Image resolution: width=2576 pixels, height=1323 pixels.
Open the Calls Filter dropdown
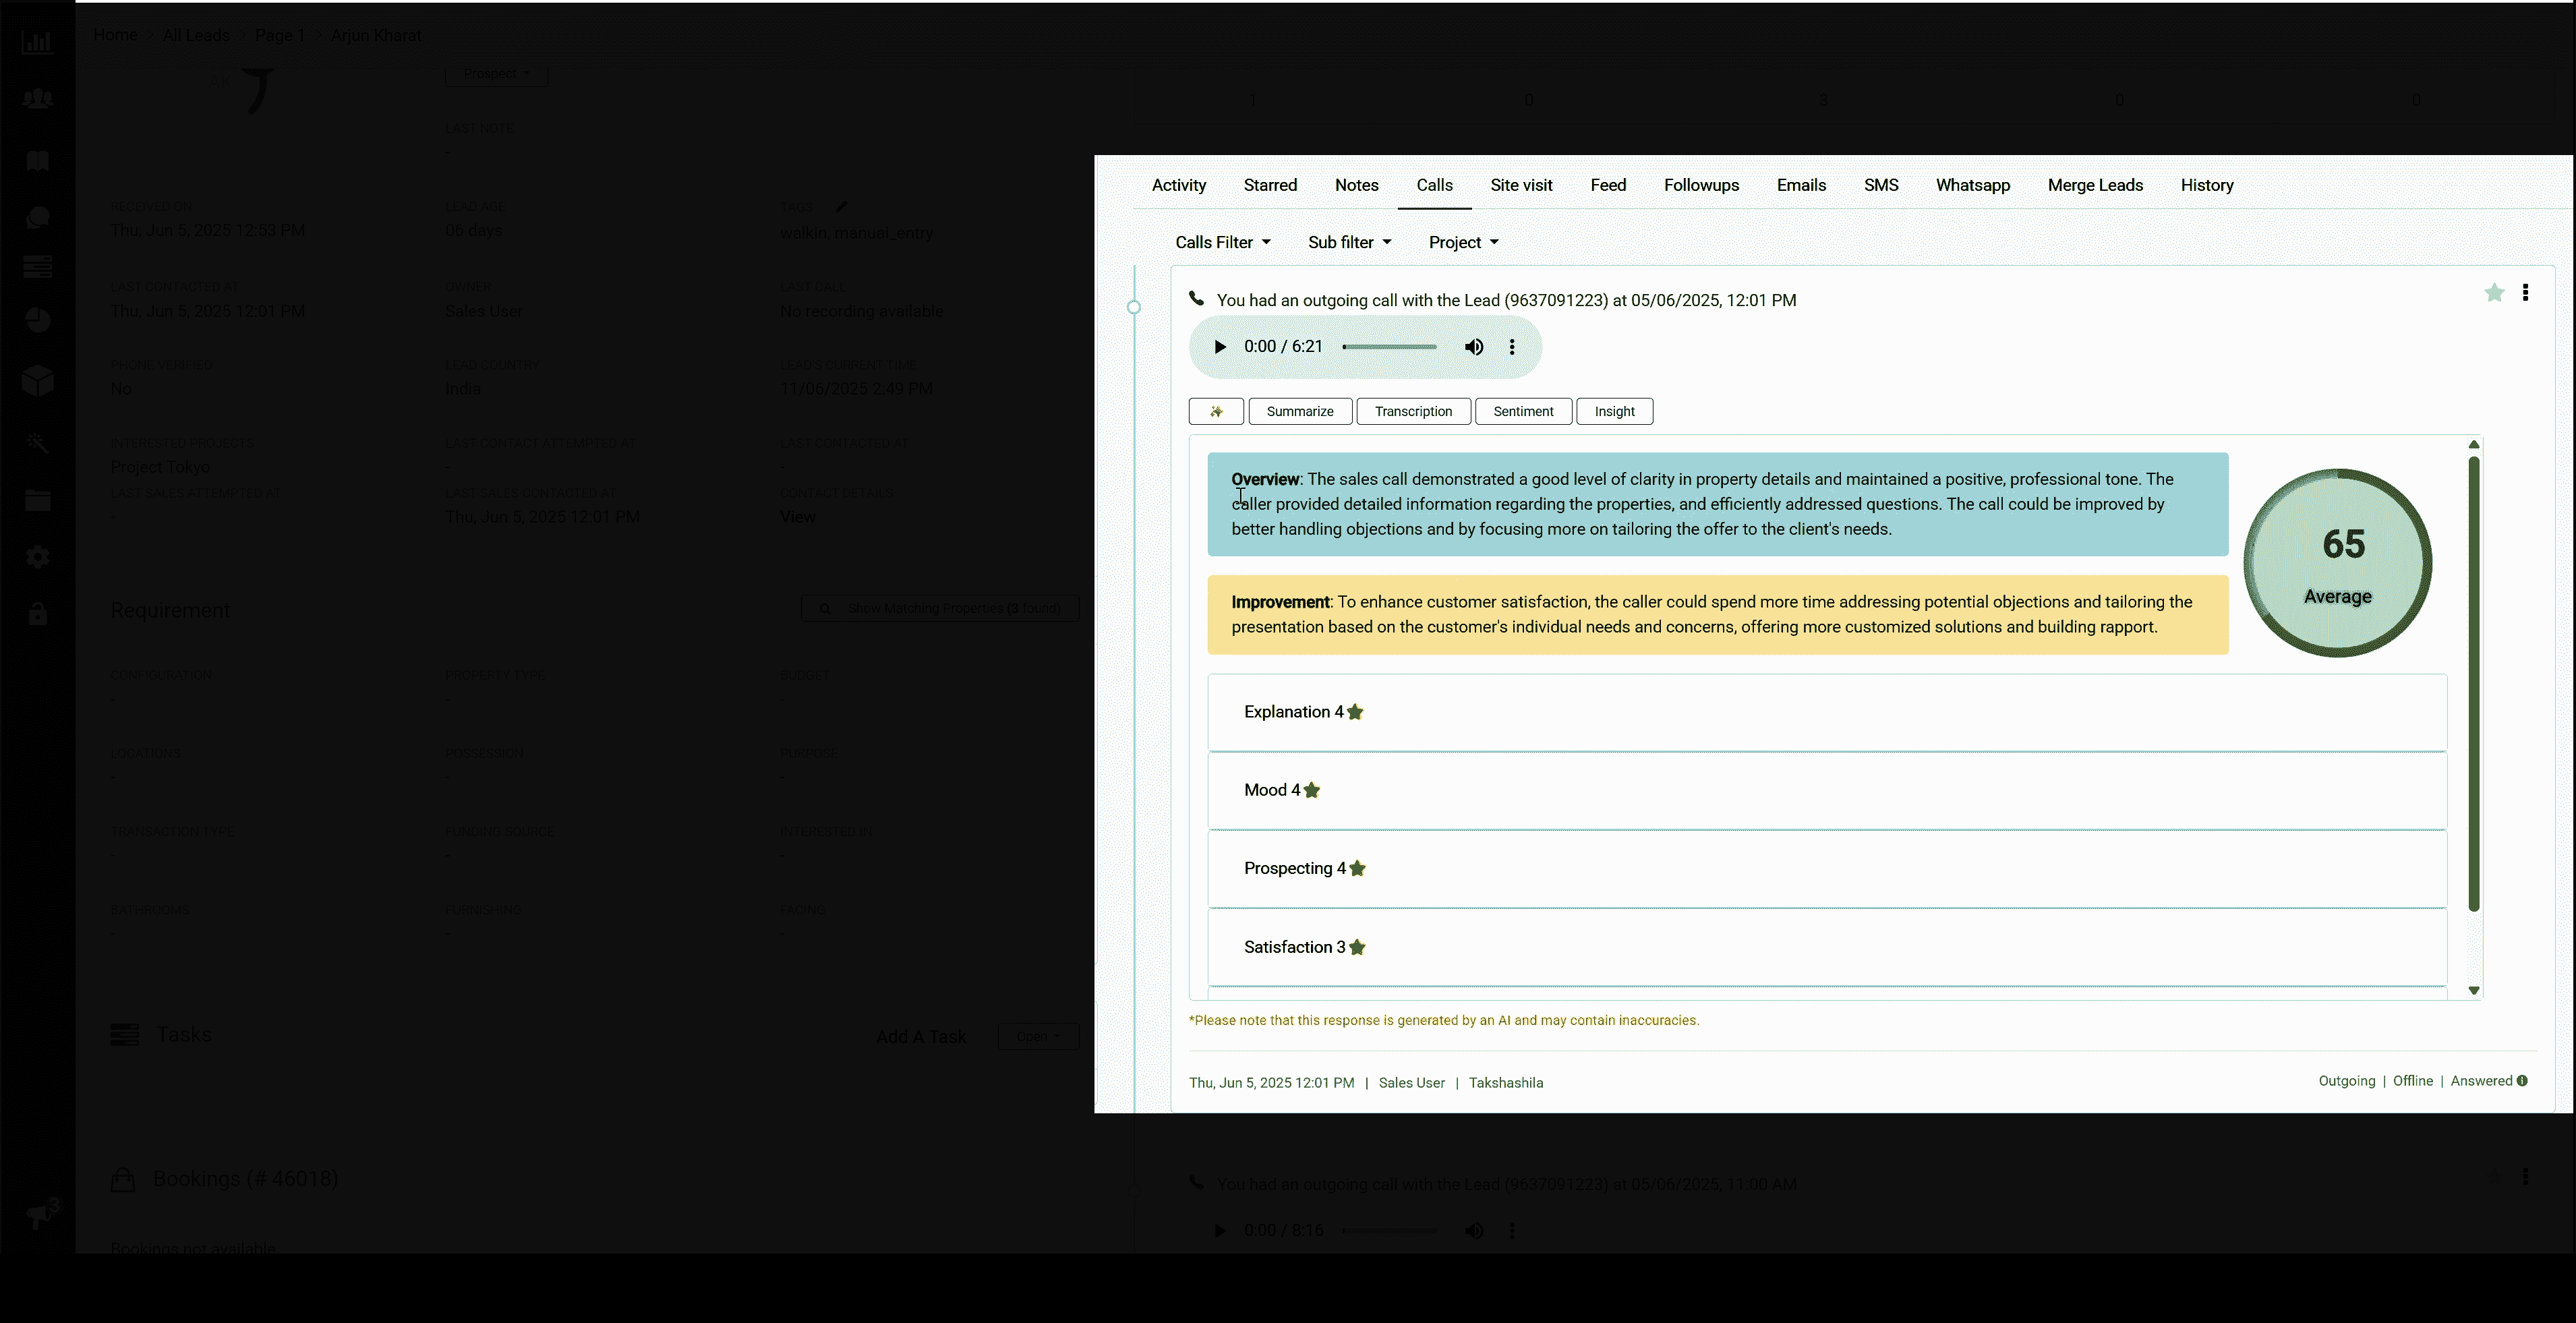pos(1222,242)
